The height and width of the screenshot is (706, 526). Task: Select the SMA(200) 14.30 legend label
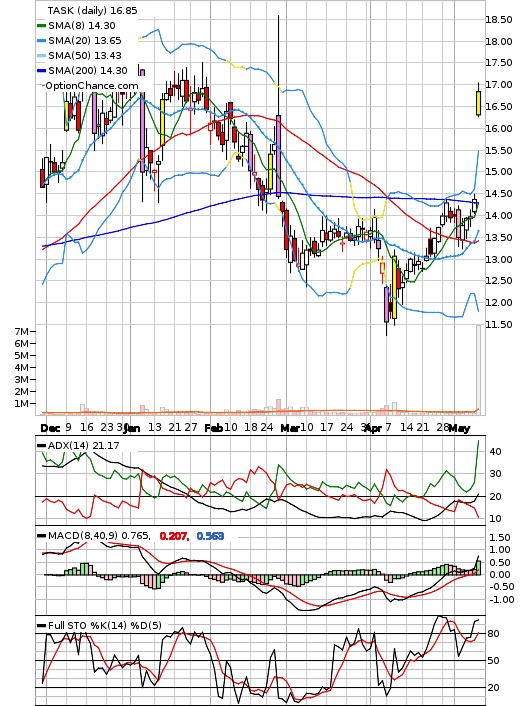point(88,70)
